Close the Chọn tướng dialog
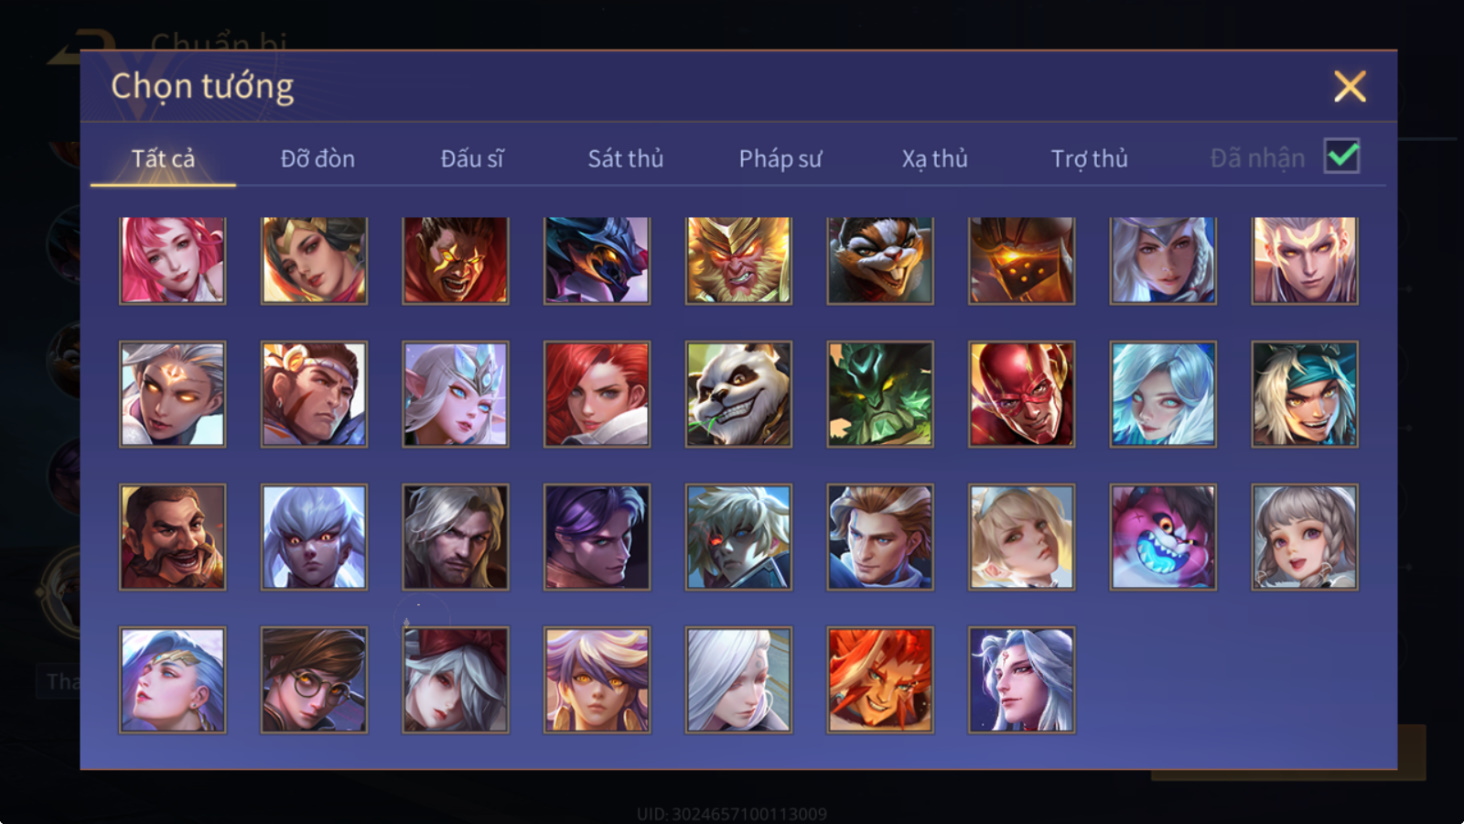This screenshot has height=824, width=1464. [1349, 87]
